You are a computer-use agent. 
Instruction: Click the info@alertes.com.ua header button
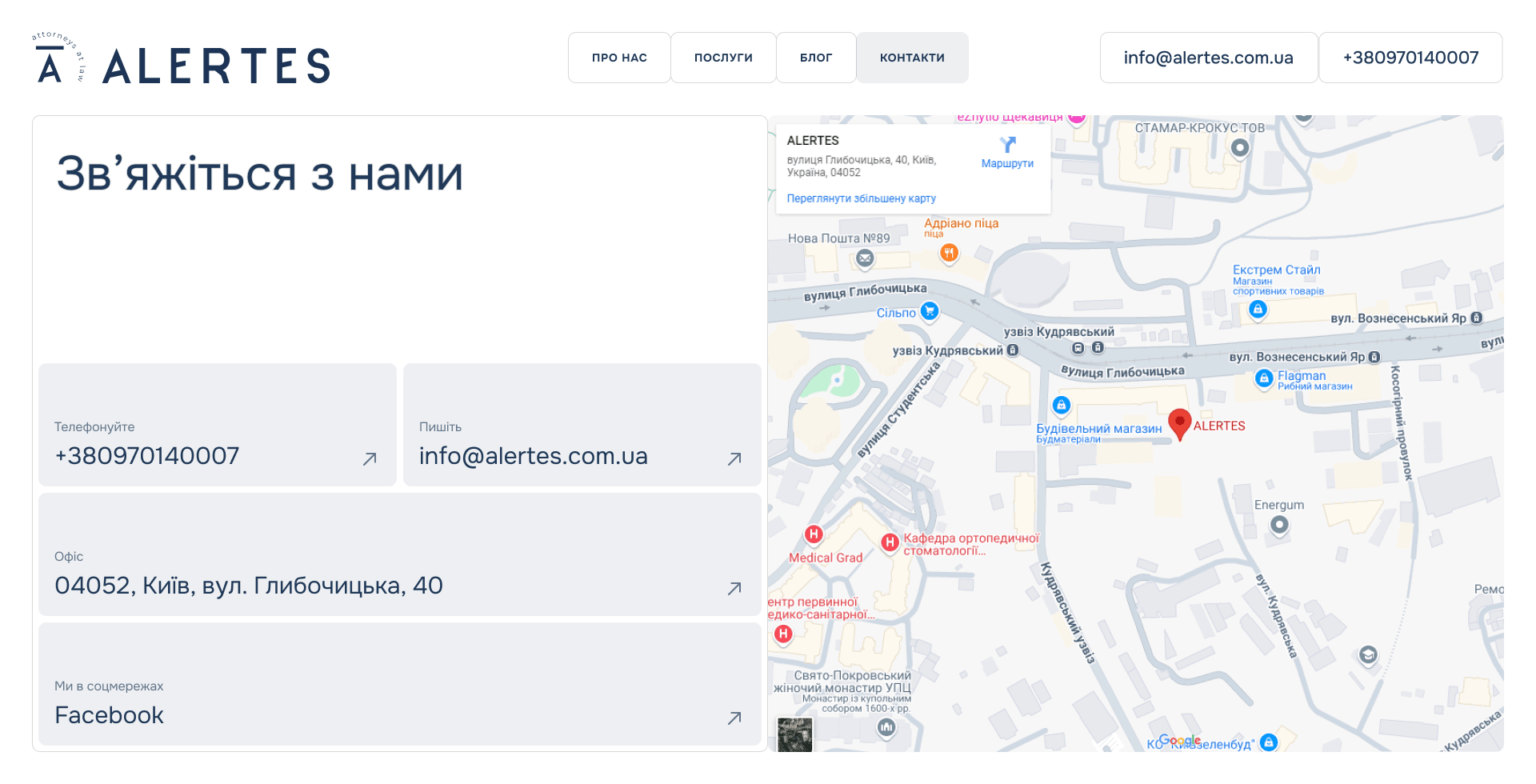point(1208,58)
